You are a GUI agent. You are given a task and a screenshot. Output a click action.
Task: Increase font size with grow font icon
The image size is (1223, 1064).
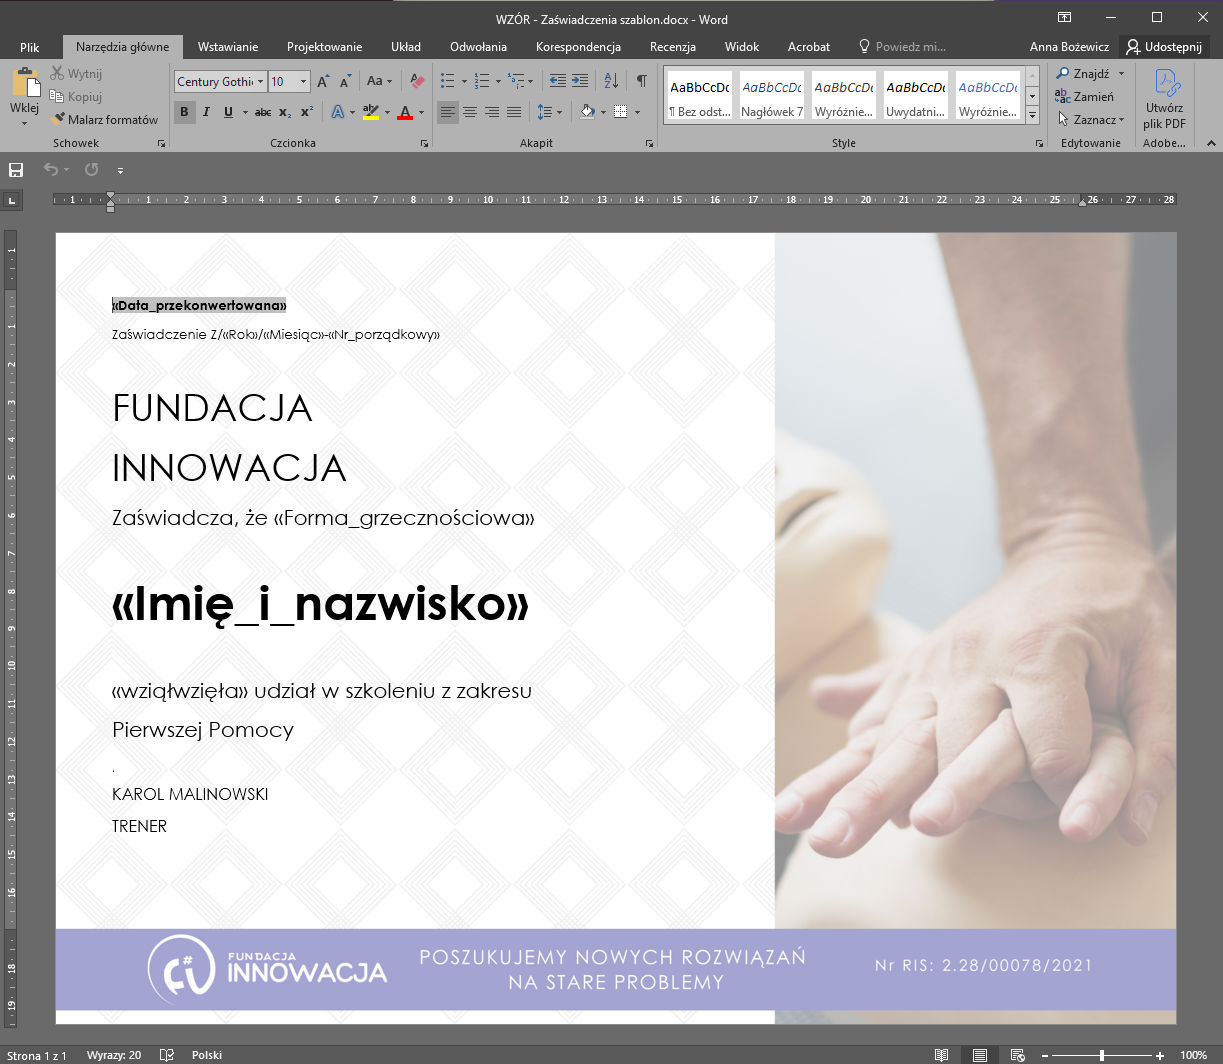pyautogui.click(x=323, y=81)
